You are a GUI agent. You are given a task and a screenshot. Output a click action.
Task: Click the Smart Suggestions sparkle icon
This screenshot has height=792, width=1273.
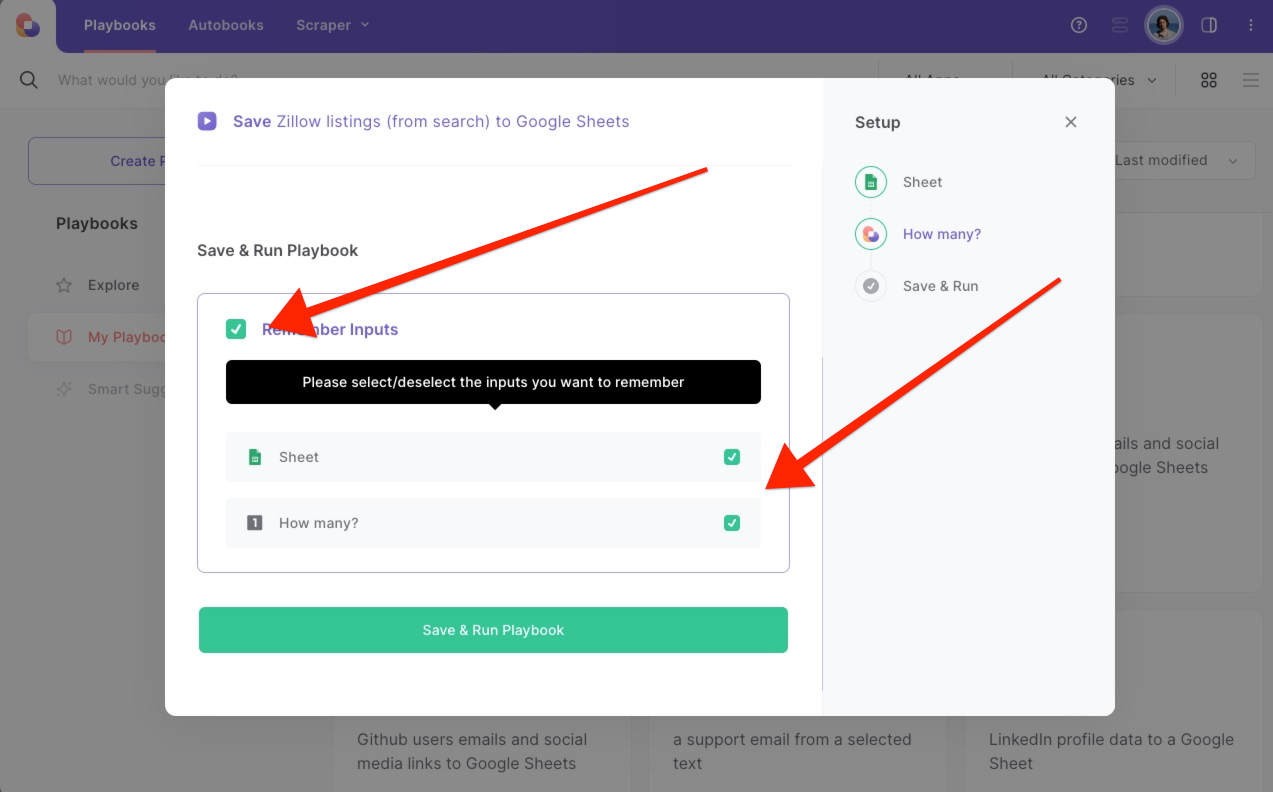point(64,389)
